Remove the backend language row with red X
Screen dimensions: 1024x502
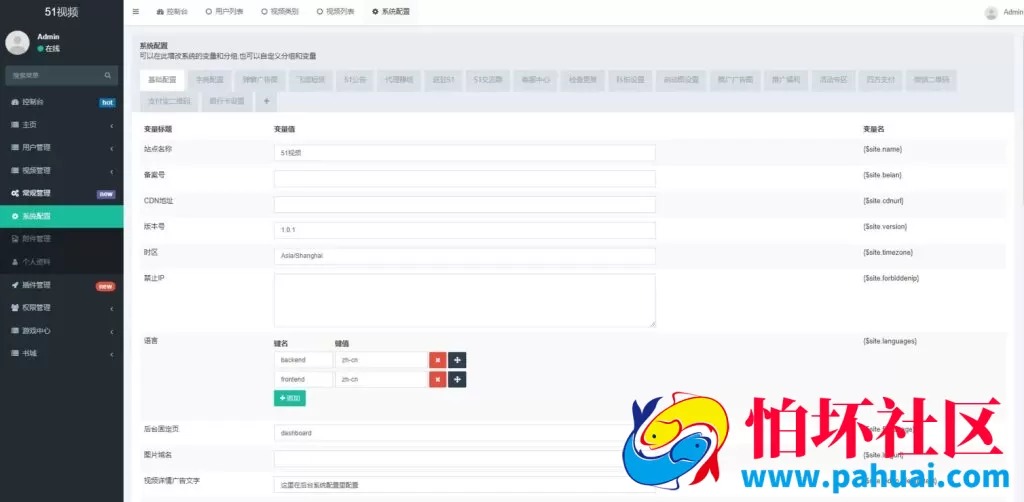(x=438, y=360)
